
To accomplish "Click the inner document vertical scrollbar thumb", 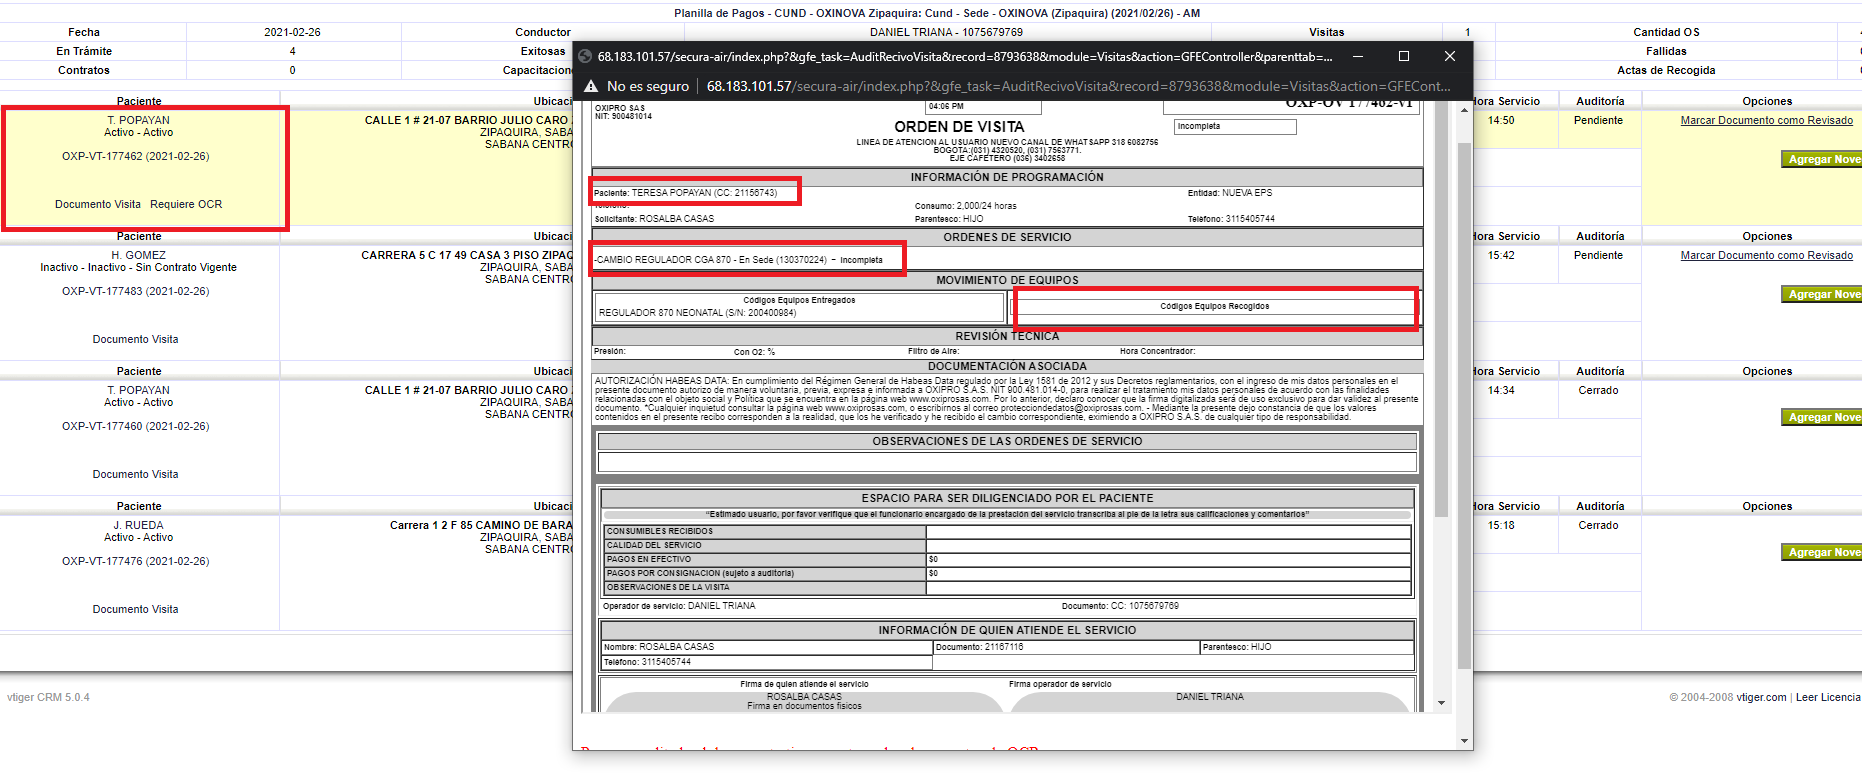I will [1441, 310].
